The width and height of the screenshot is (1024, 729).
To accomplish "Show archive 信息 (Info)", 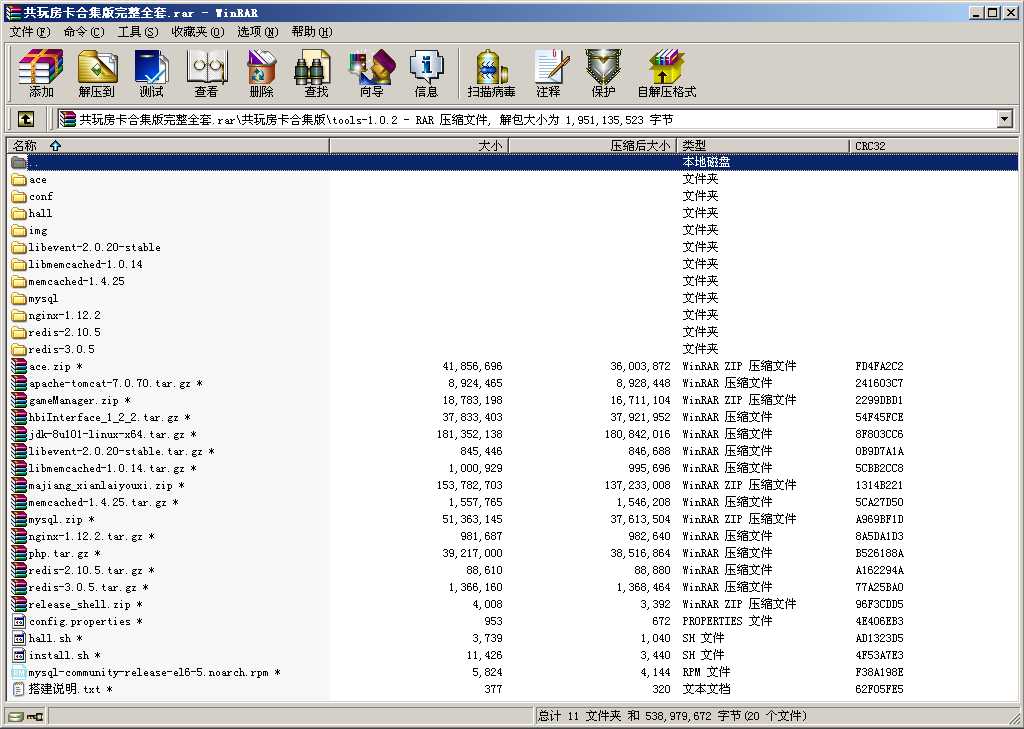I will tap(426, 73).
